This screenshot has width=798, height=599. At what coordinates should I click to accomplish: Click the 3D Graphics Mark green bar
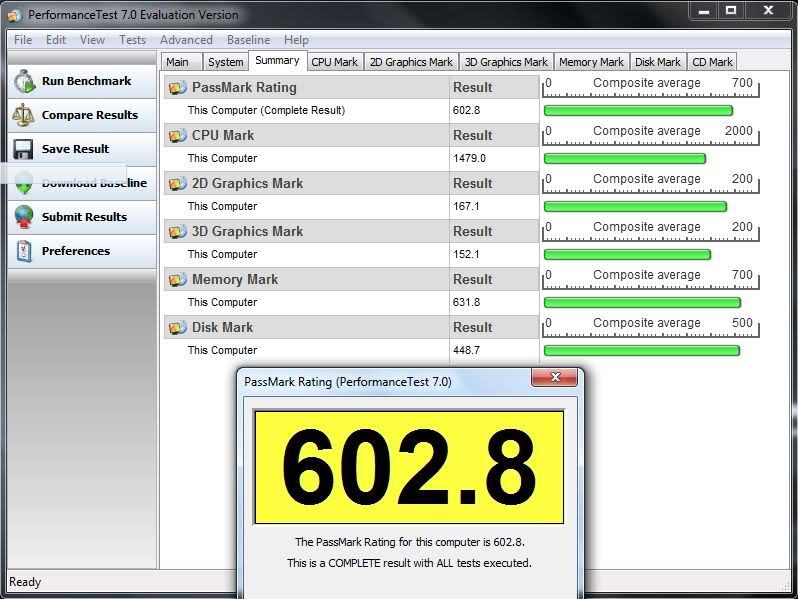coord(627,254)
